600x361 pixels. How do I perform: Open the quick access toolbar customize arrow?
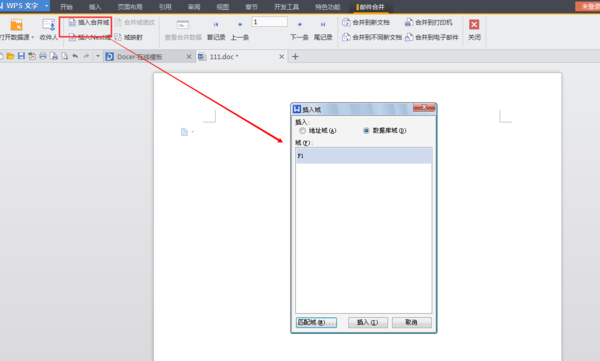[x=98, y=56]
